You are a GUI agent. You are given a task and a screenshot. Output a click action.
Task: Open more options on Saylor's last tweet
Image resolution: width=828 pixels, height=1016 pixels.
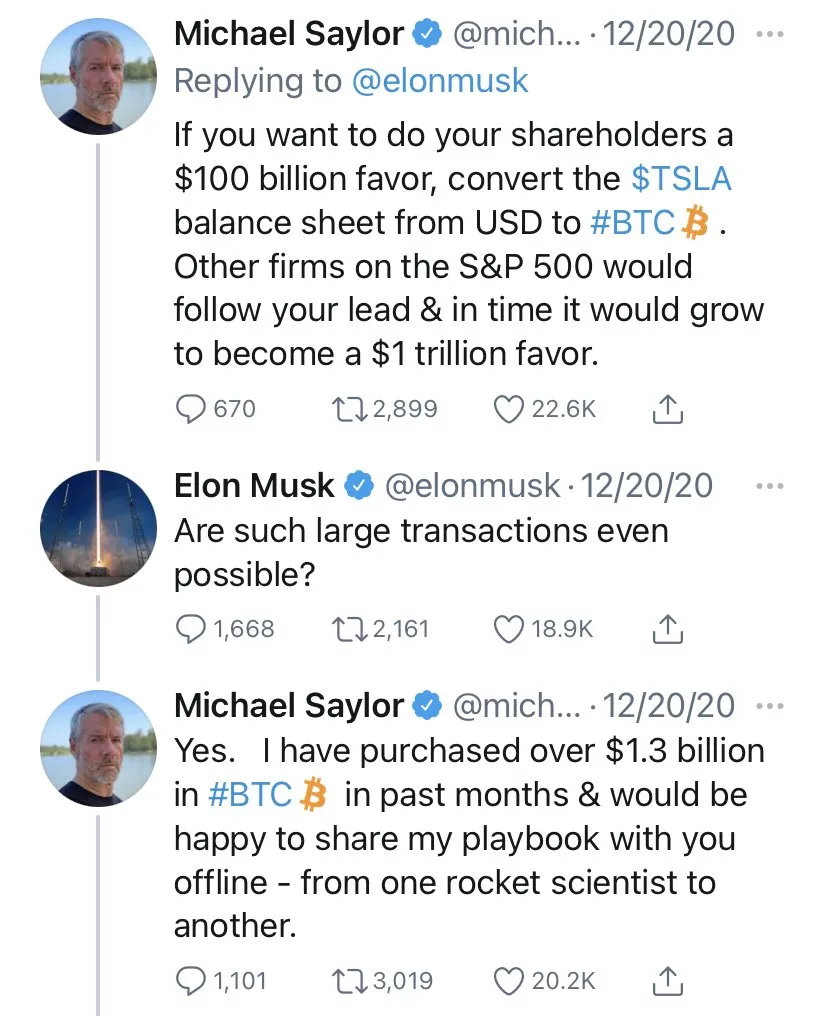771,706
